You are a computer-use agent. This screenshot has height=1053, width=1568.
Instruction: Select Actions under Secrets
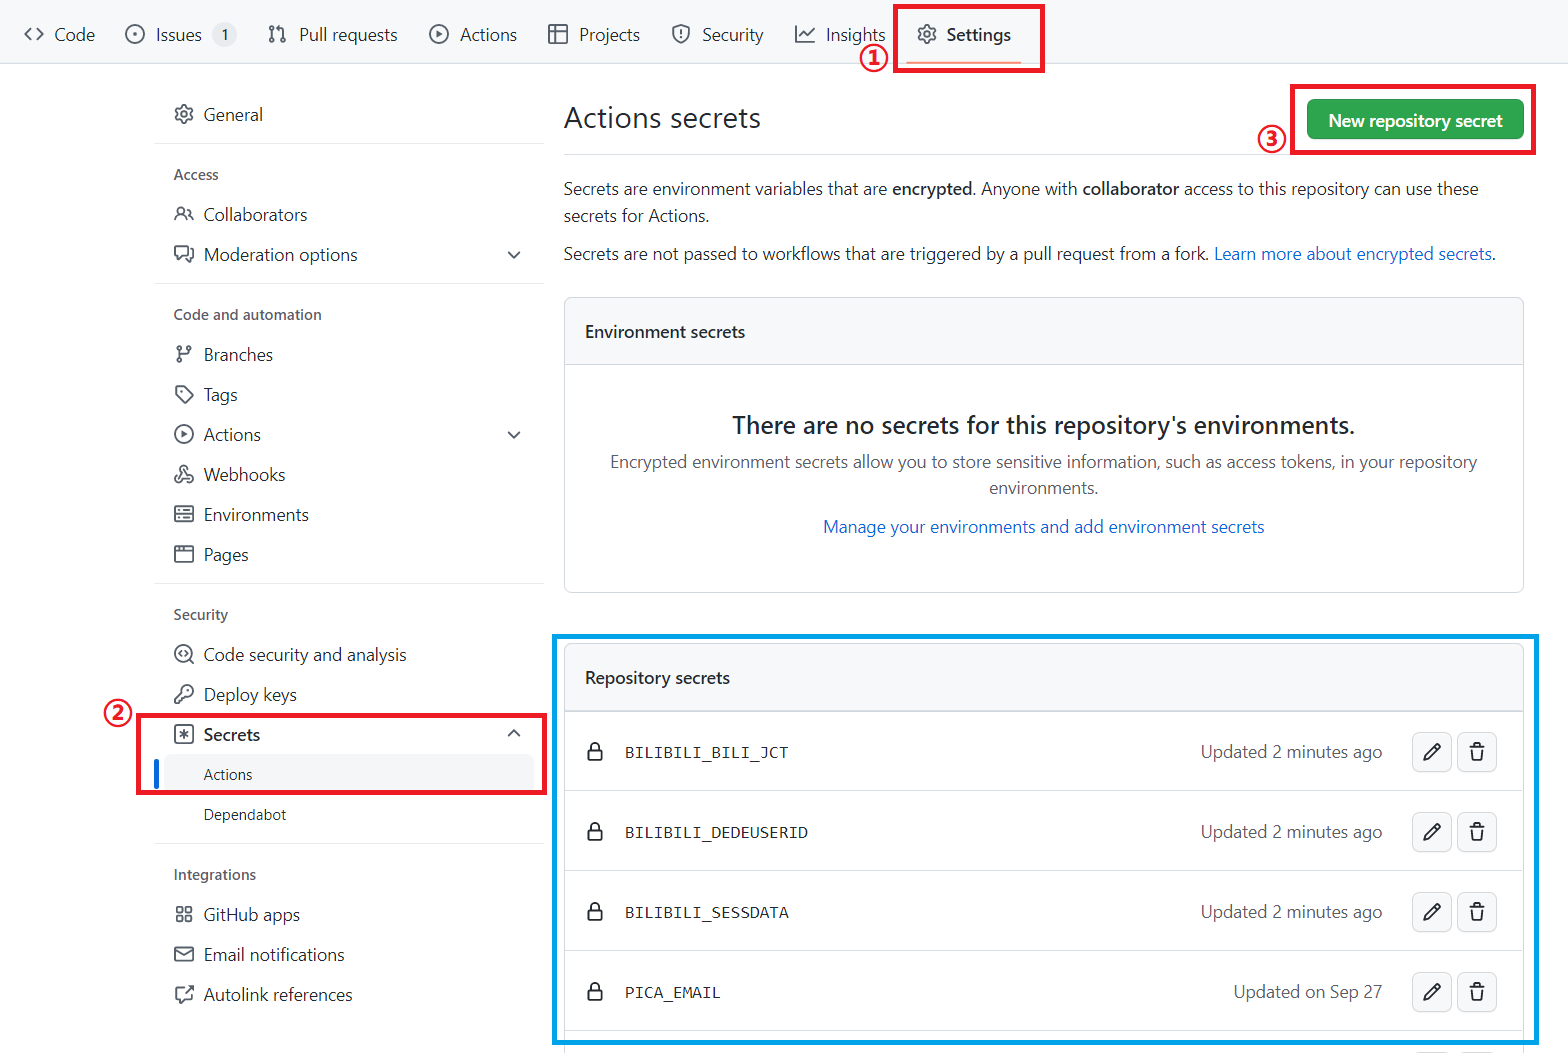click(x=348, y=775)
